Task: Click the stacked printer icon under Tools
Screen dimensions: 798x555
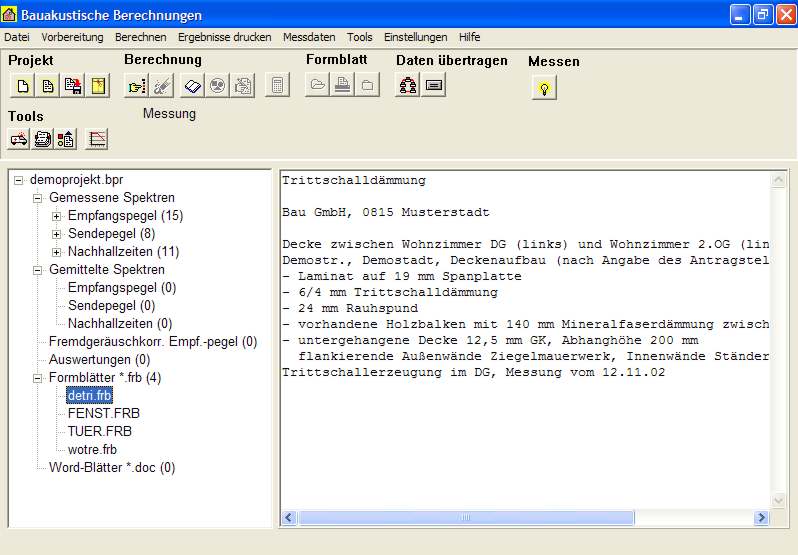Action: click(43, 139)
